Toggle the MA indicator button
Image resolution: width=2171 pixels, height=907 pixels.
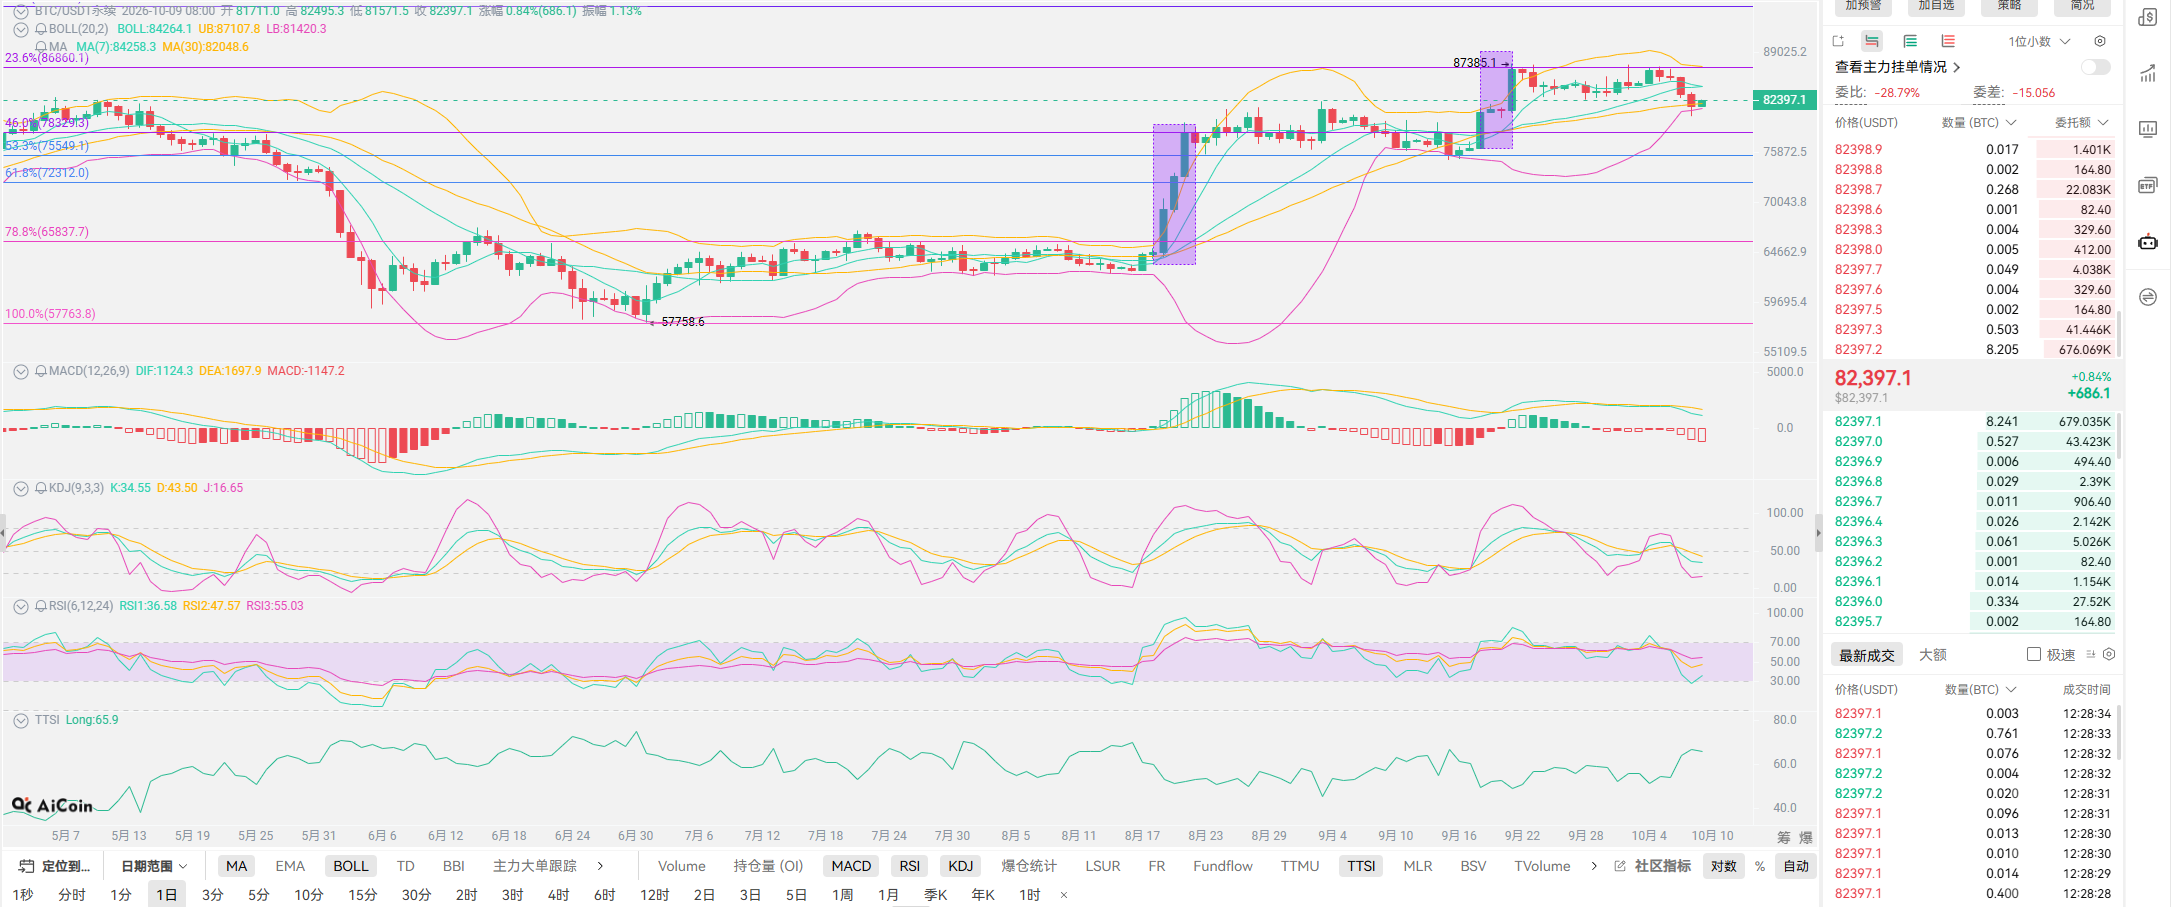pyautogui.click(x=236, y=866)
